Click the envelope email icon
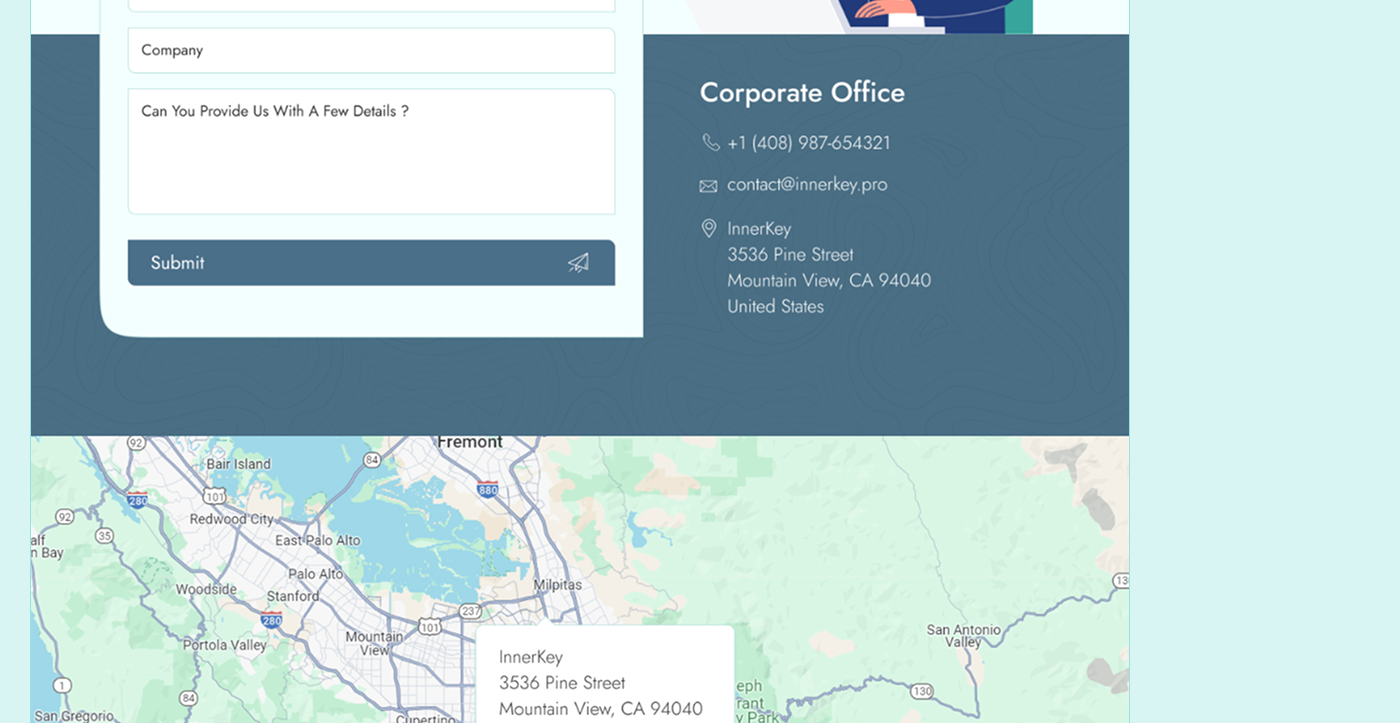 pos(708,186)
